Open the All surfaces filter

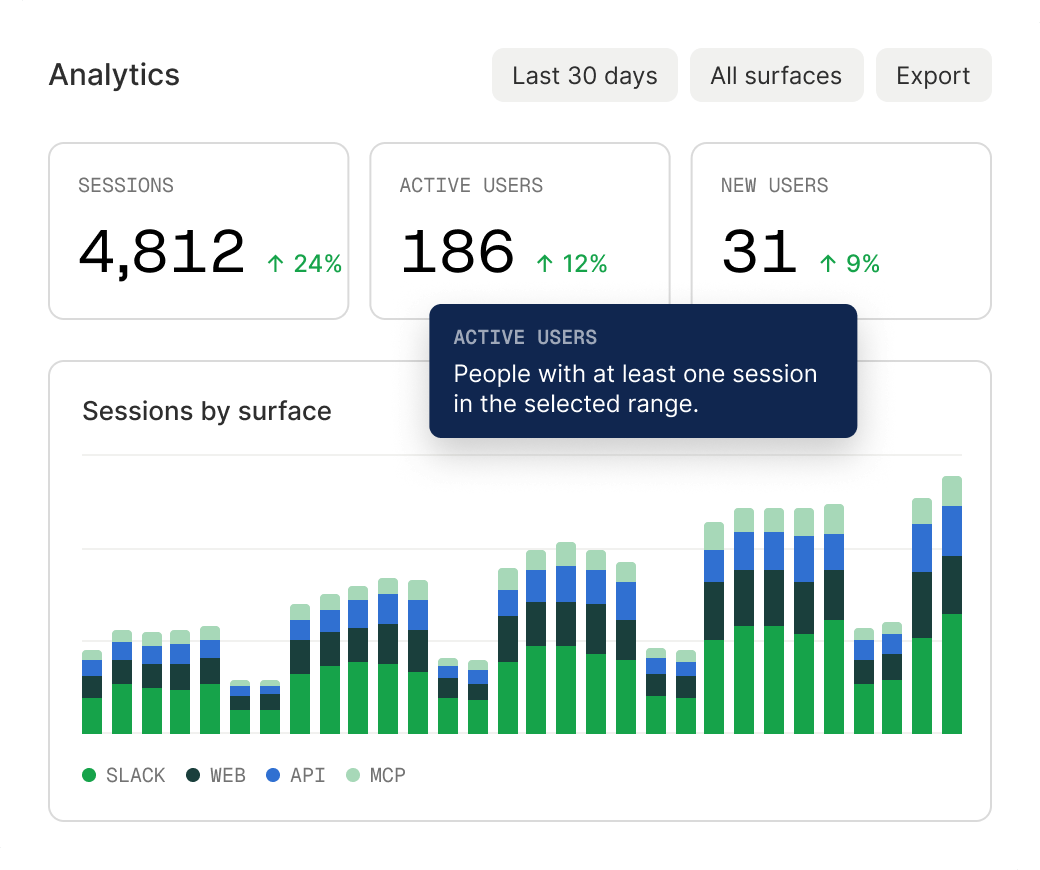pos(777,75)
